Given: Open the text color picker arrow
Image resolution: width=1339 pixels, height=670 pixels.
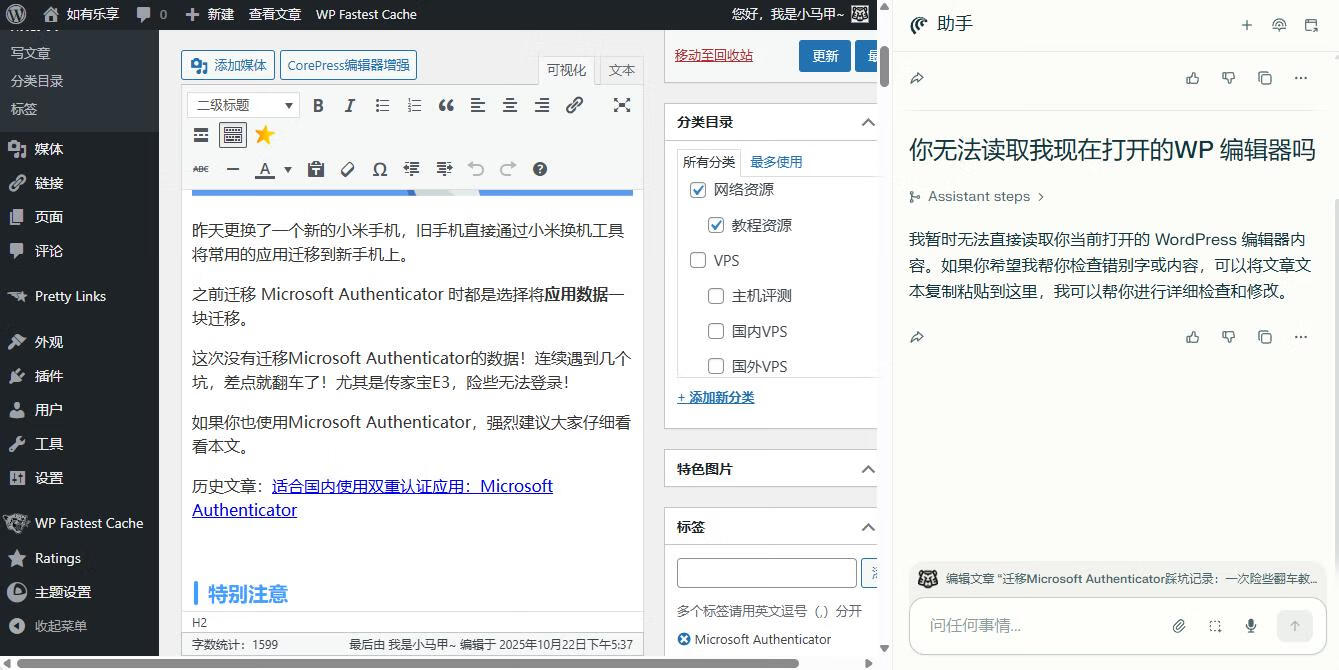Looking at the screenshot, I should (x=288, y=169).
